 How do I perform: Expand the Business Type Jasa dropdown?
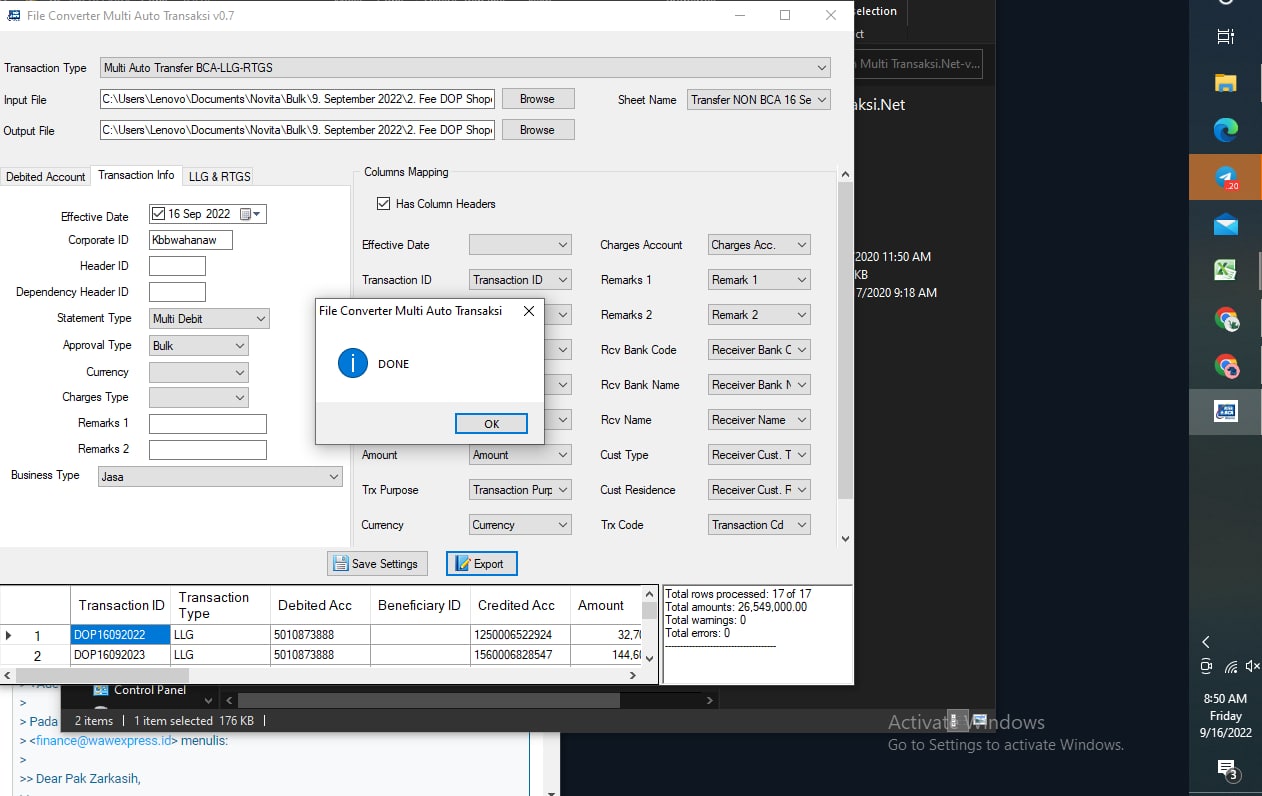tap(220, 477)
